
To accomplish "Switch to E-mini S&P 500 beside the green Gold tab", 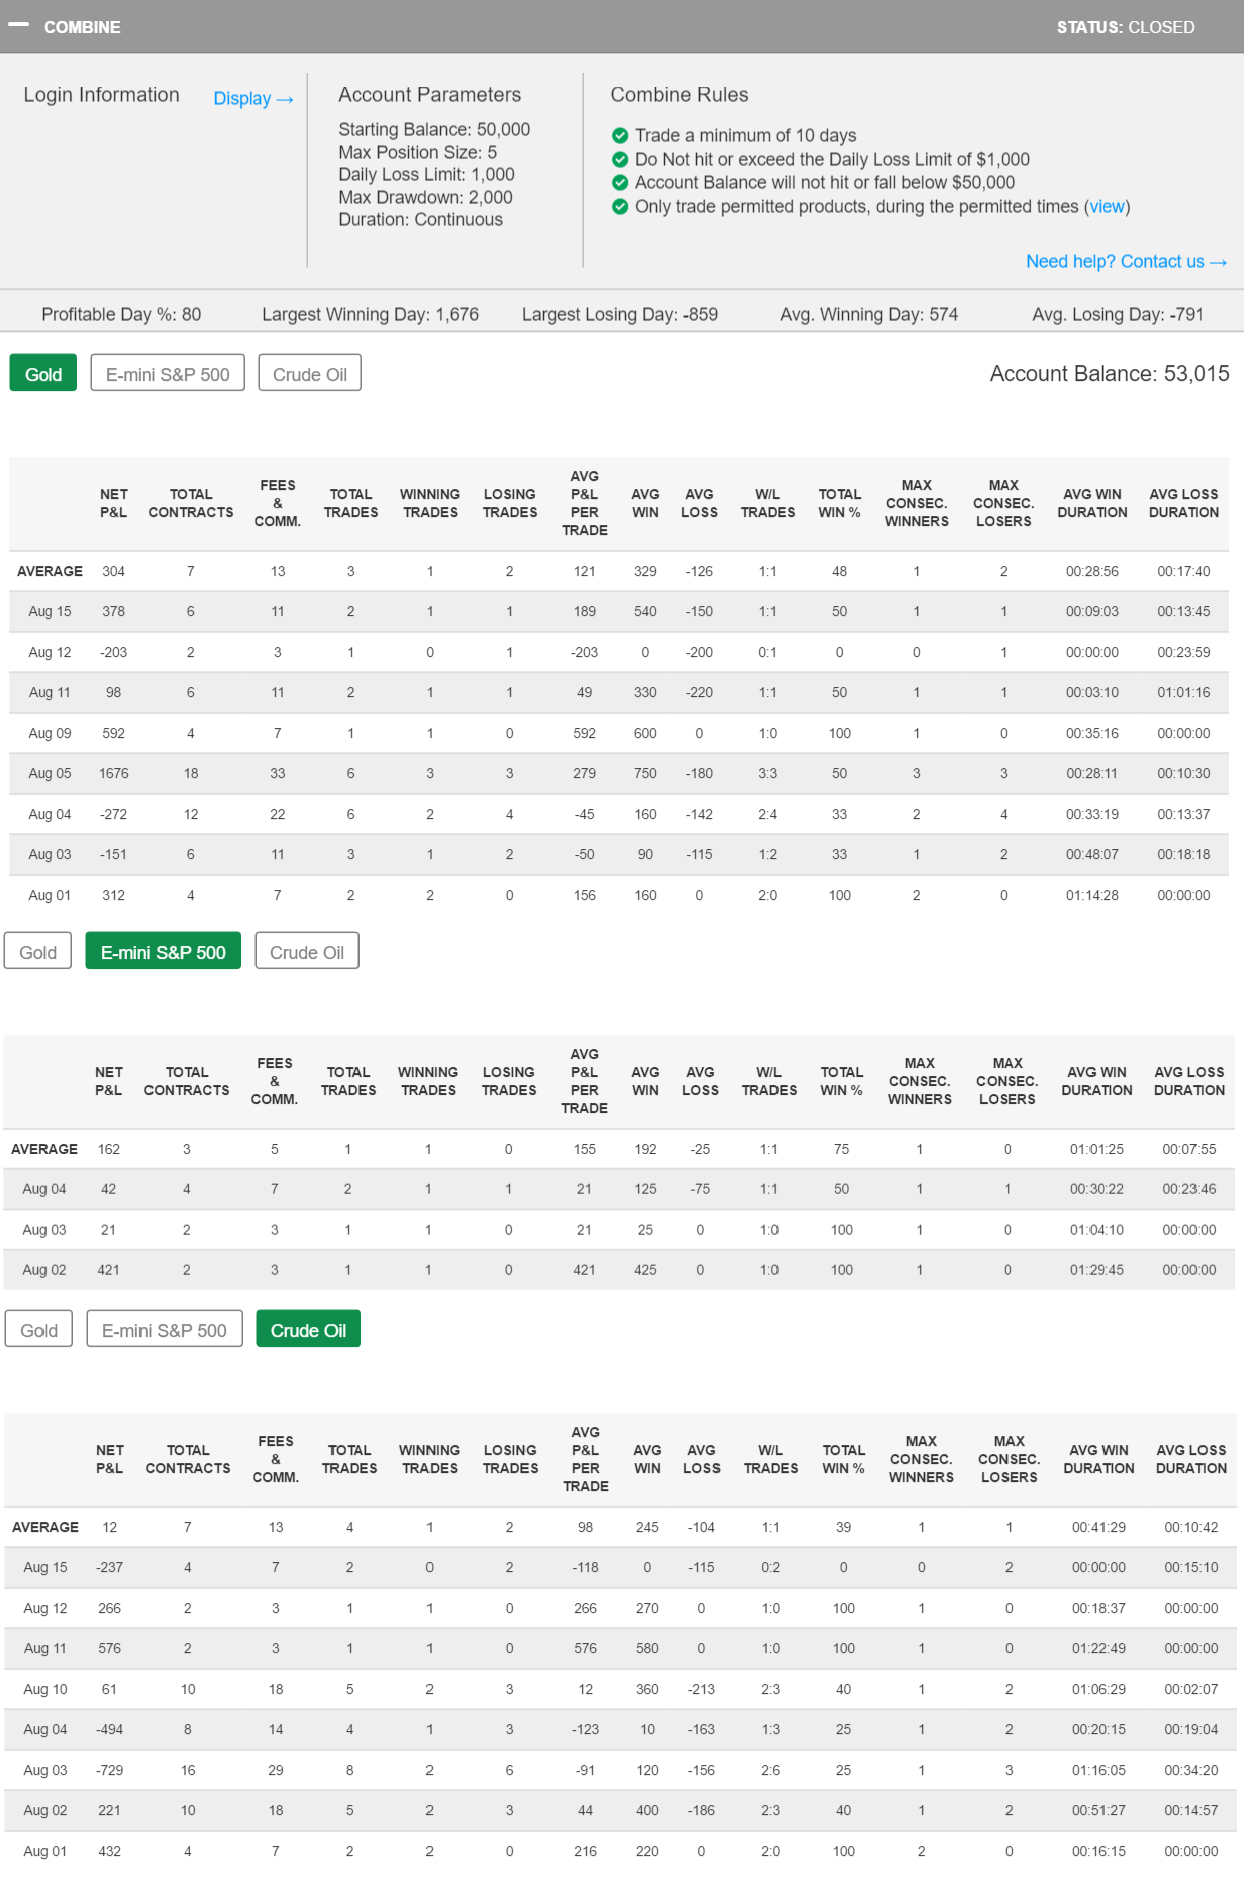I will [167, 374].
